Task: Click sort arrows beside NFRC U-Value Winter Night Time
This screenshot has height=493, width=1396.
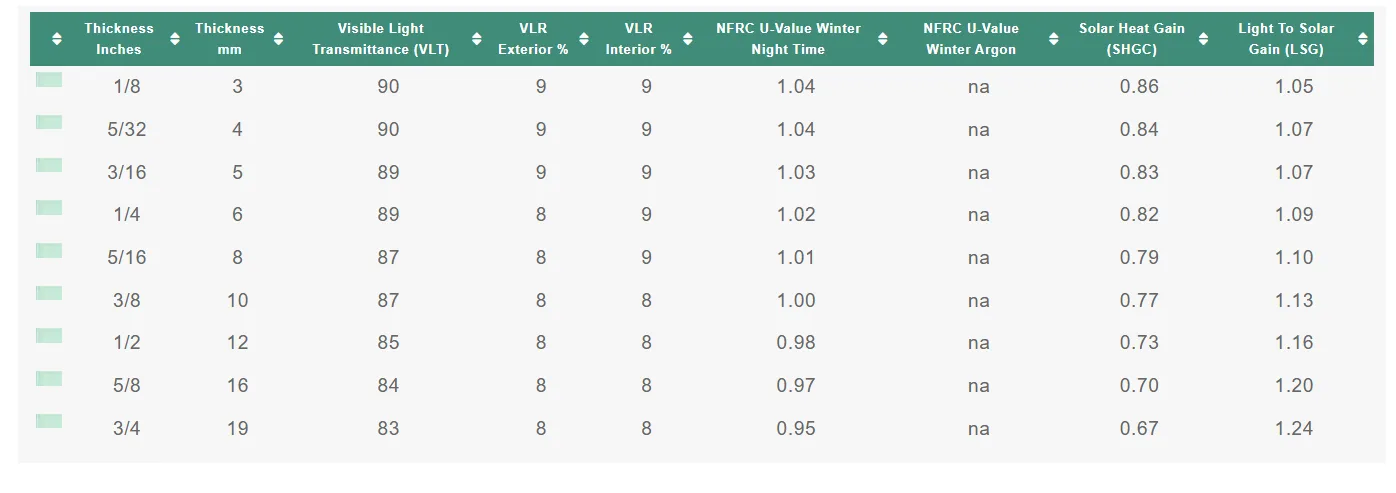Action: [883, 39]
